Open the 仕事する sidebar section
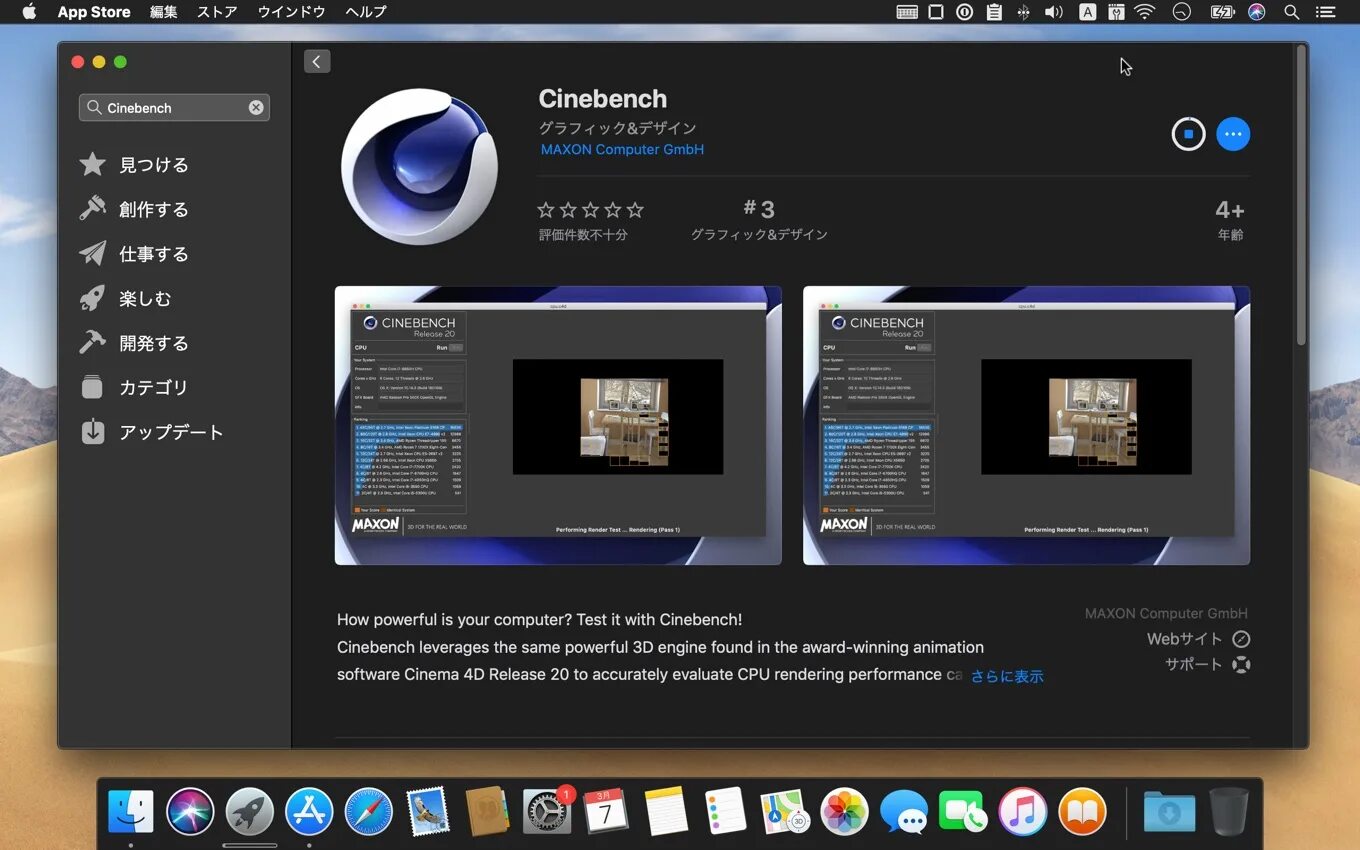This screenshot has height=850, width=1360. 135,254
